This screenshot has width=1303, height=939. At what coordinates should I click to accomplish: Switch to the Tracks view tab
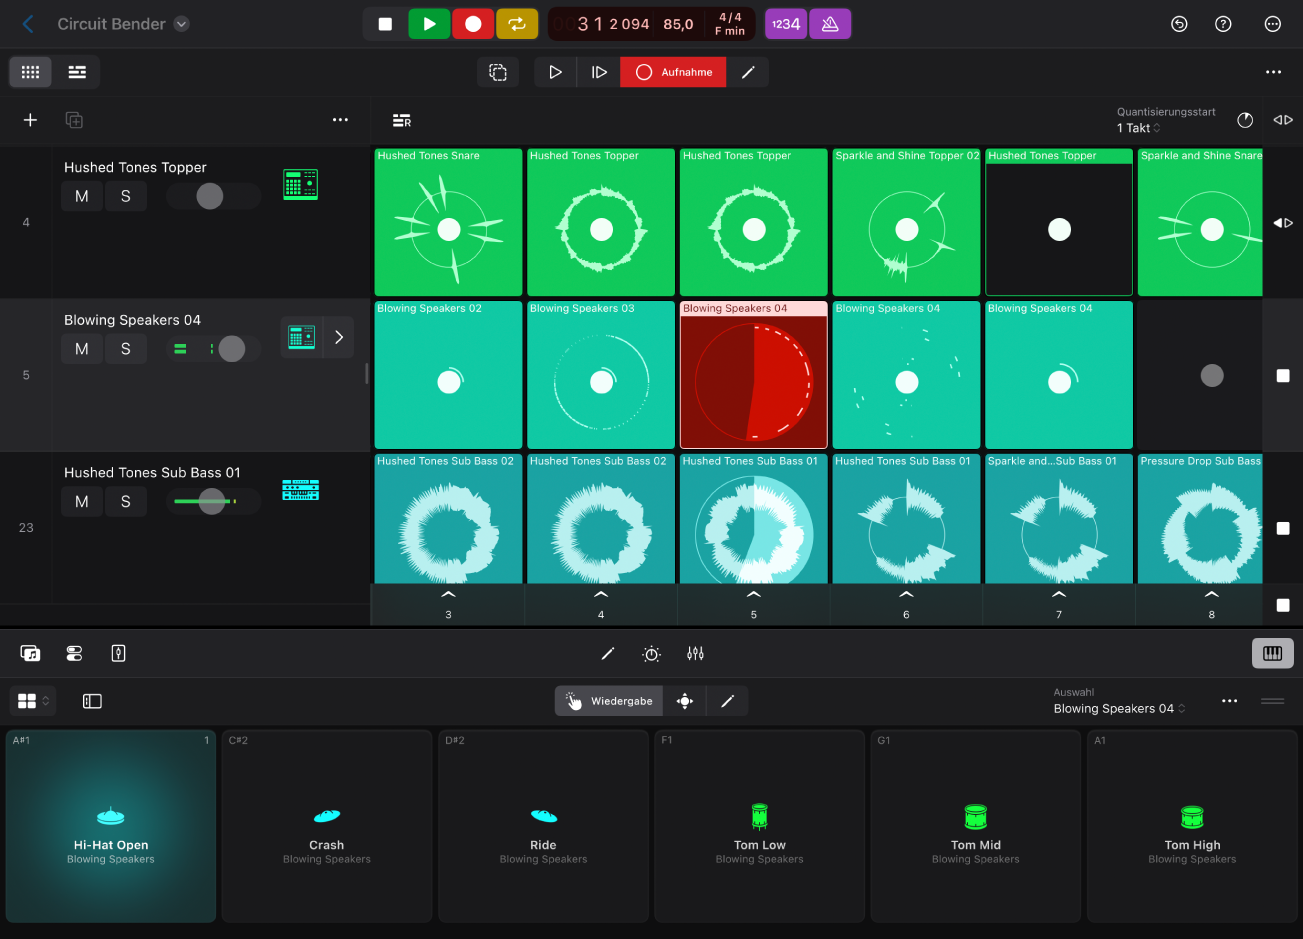click(77, 72)
